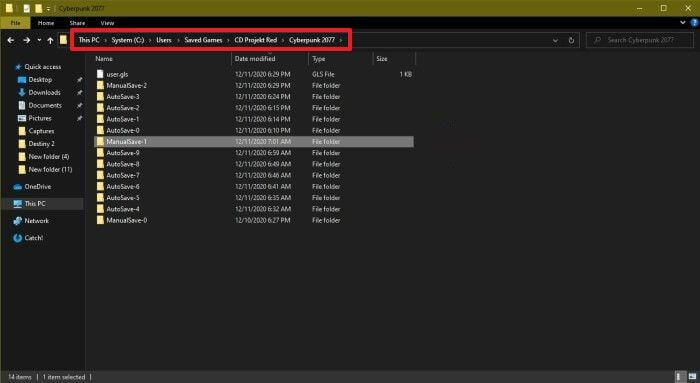The height and width of the screenshot is (383, 700).
Task: Go forward with the Forward arrow
Action: click(x=27, y=40)
